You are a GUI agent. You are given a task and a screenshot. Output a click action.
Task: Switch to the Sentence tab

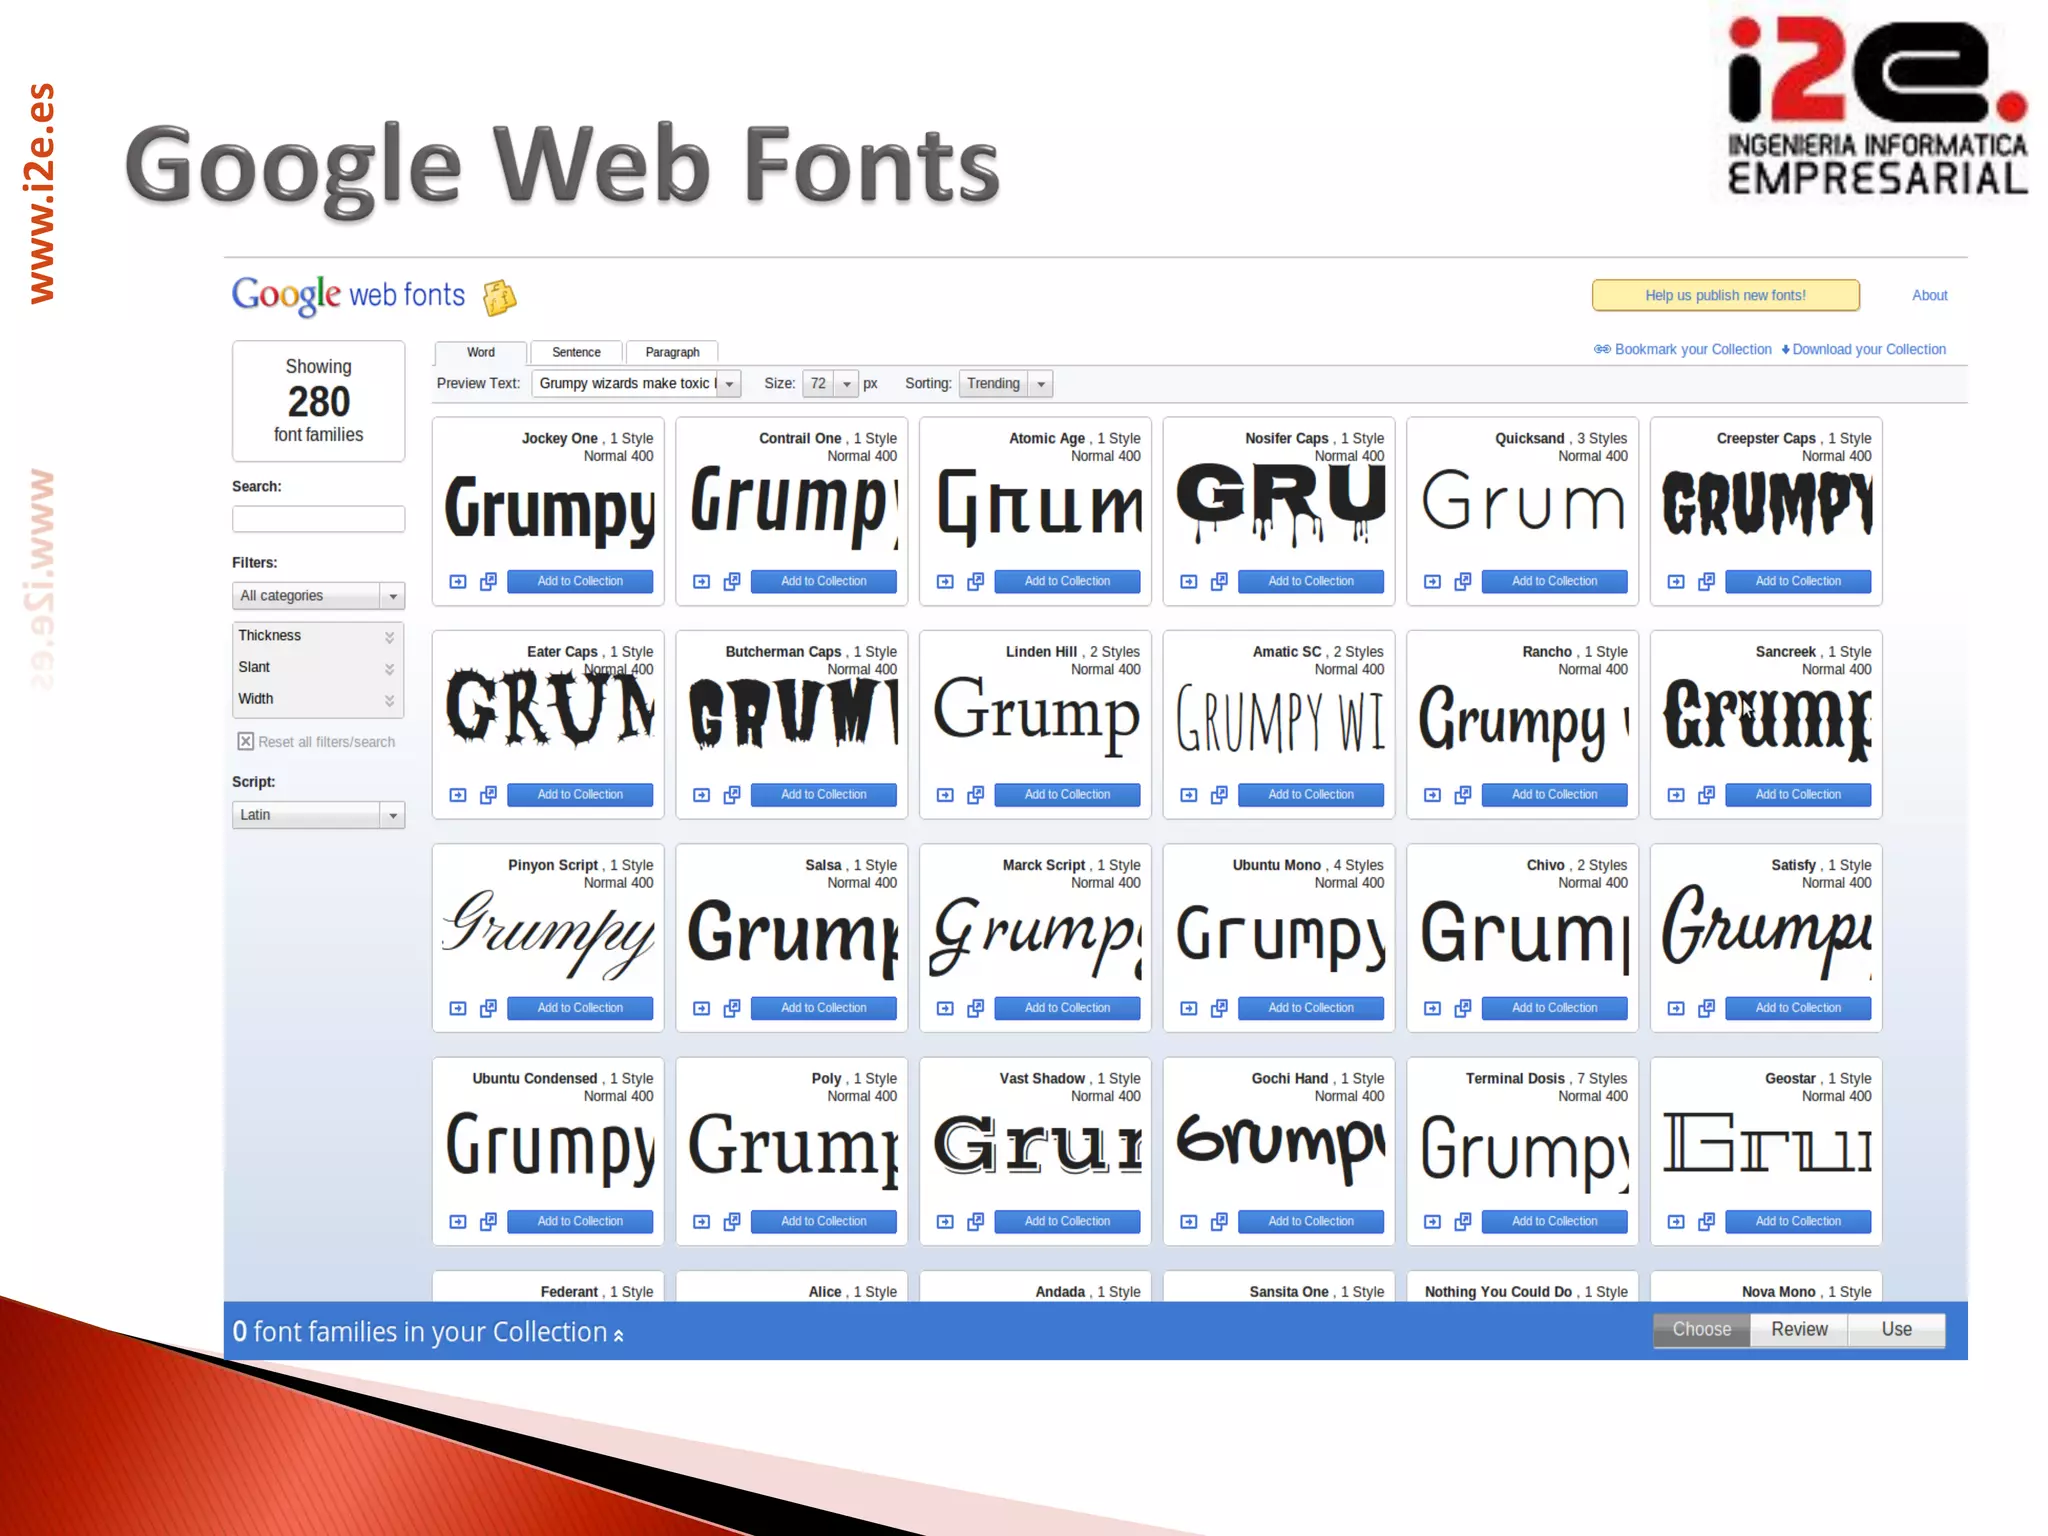pyautogui.click(x=576, y=352)
